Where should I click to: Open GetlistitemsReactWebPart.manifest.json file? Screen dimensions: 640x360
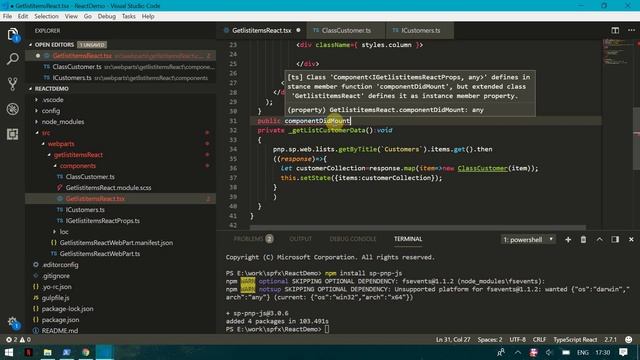[x=116, y=243]
